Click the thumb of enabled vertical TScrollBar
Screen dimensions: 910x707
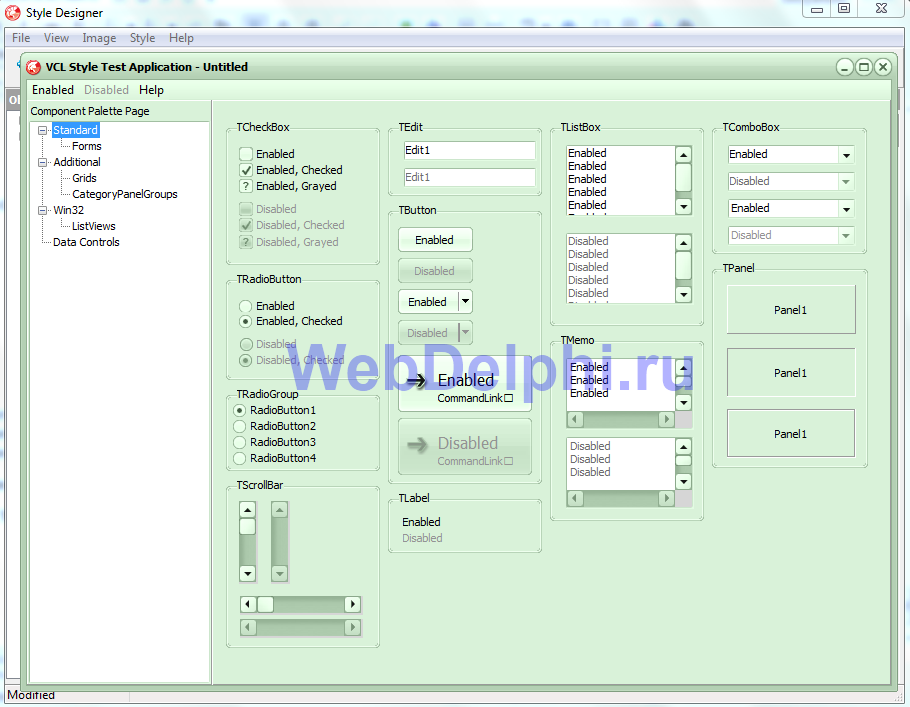[248, 526]
